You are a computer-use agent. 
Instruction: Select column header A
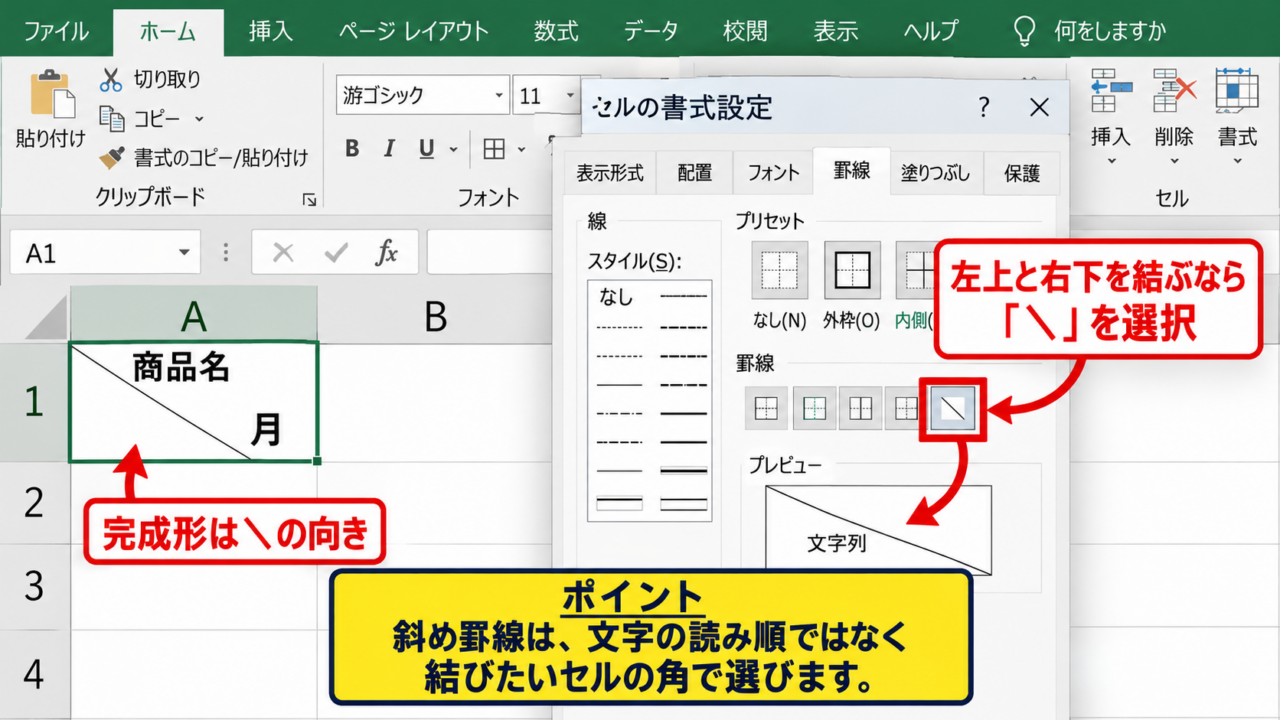pos(194,317)
